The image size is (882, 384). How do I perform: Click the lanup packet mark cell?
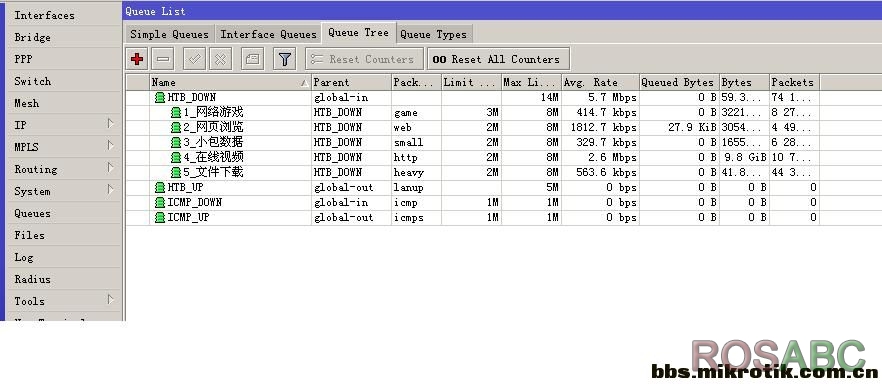tap(416, 187)
